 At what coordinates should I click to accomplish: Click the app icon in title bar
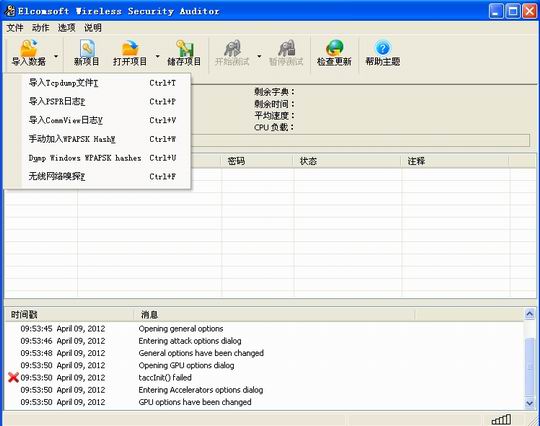tap(10, 11)
